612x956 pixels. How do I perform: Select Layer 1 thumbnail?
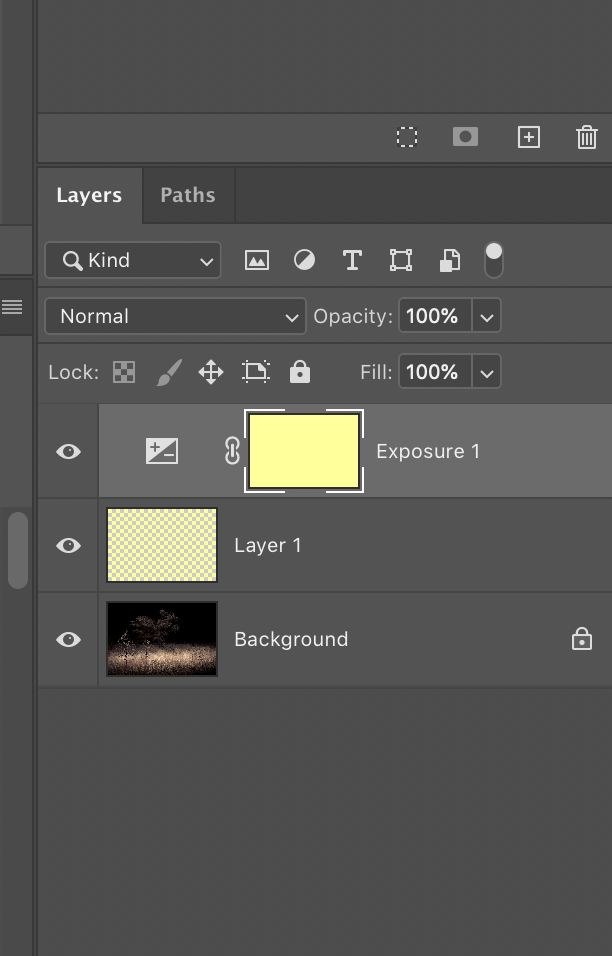pyautogui.click(x=162, y=545)
